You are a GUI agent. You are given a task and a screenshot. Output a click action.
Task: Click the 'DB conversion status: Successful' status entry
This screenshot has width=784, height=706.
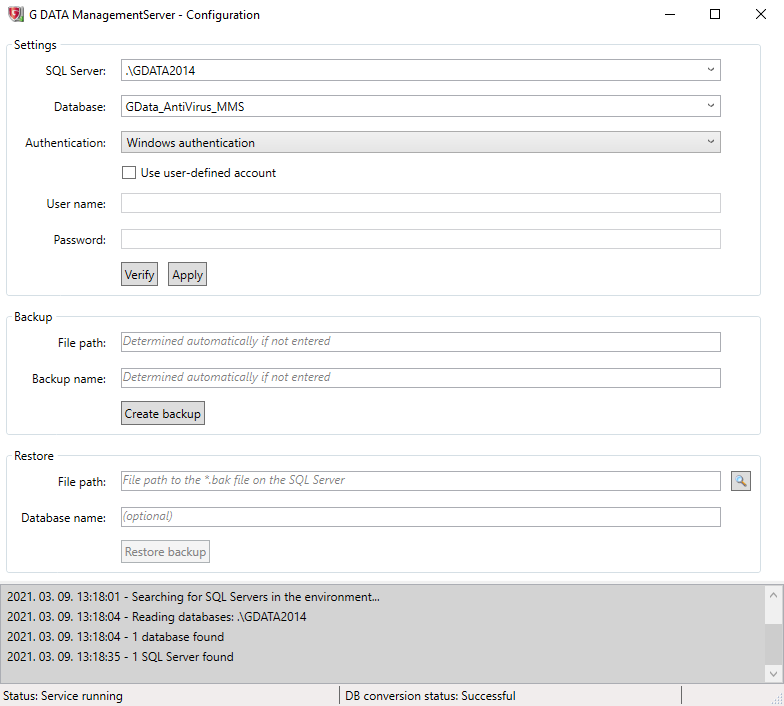click(x=430, y=696)
